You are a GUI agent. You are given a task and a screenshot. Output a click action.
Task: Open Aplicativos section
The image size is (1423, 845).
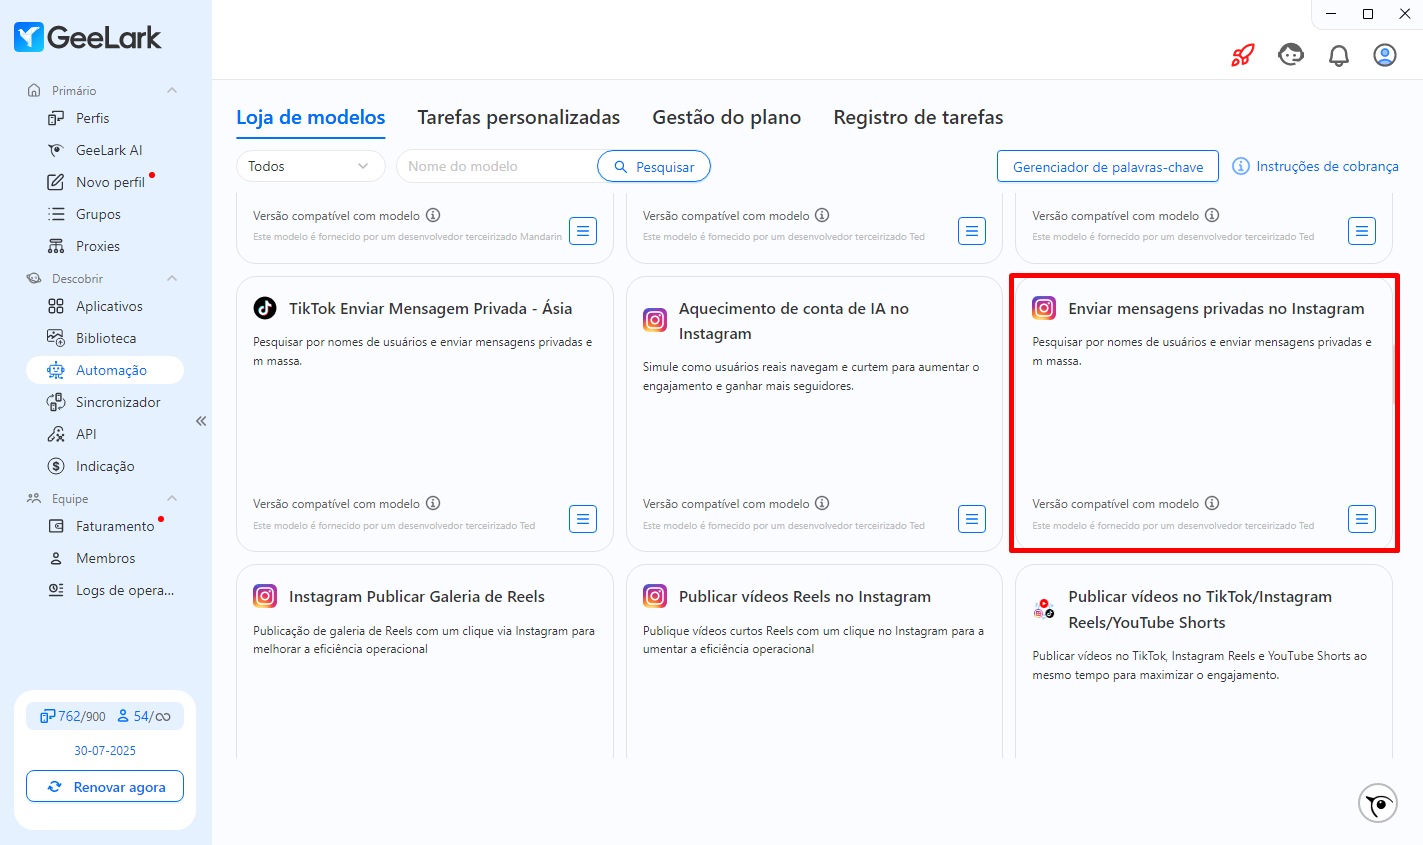[x=109, y=306]
